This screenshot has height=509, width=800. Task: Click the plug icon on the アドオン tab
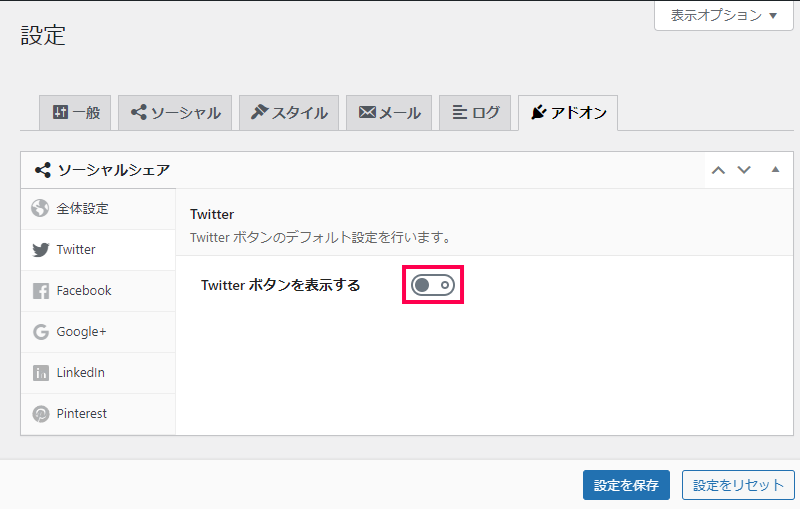click(x=539, y=112)
